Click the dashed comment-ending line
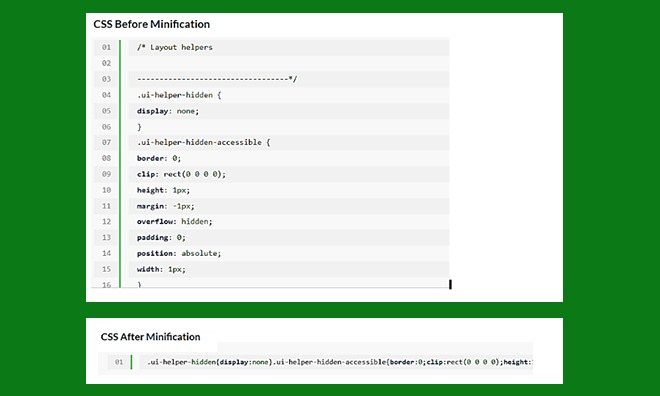The height and width of the screenshot is (396, 660). click(x=217, y=79)
